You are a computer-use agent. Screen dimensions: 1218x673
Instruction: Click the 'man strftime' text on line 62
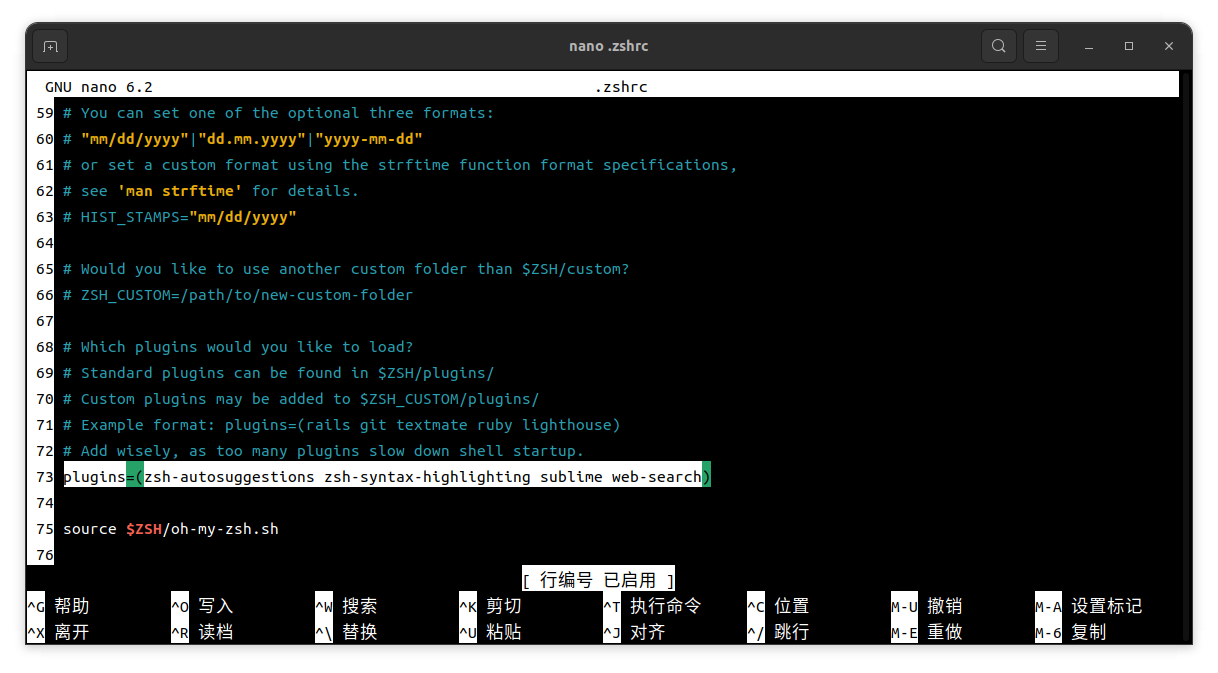(180, 191)
